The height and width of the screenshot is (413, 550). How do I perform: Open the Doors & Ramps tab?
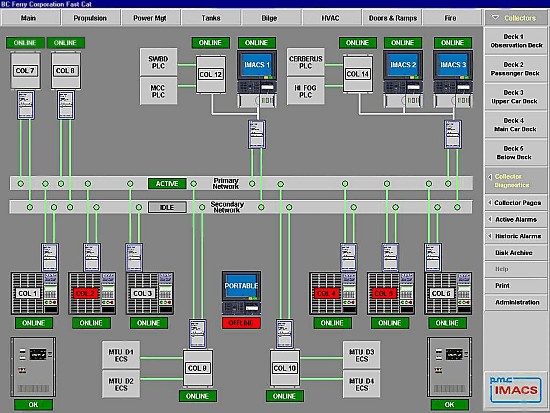pos(392,18)
